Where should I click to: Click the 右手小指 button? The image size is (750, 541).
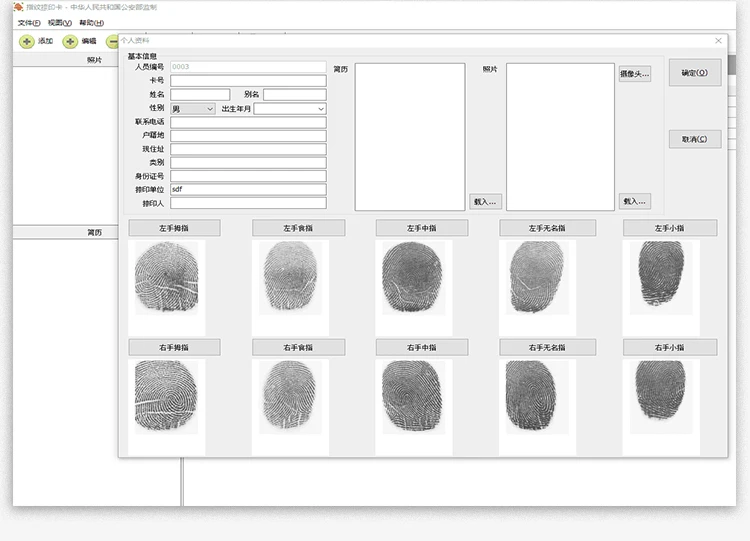pyautogui.click(x=670, y=347)
